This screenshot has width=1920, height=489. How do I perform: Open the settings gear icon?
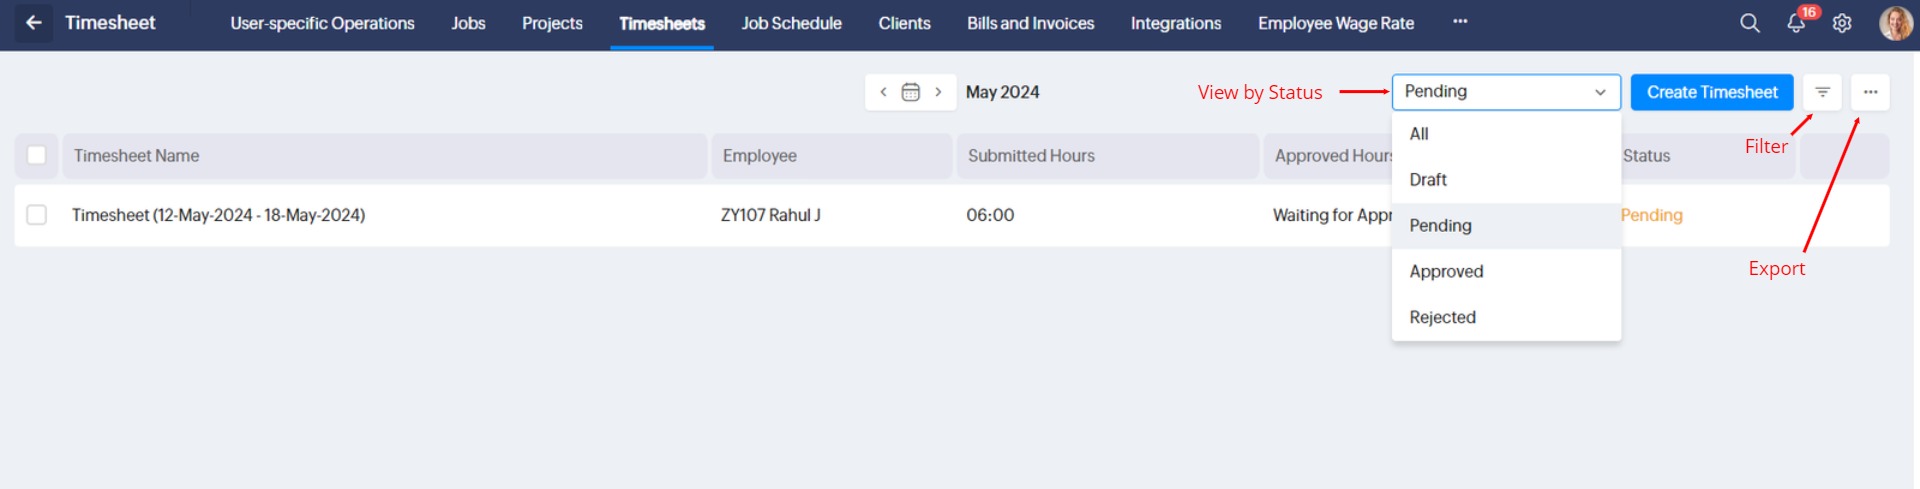[x=1842, y=23]
